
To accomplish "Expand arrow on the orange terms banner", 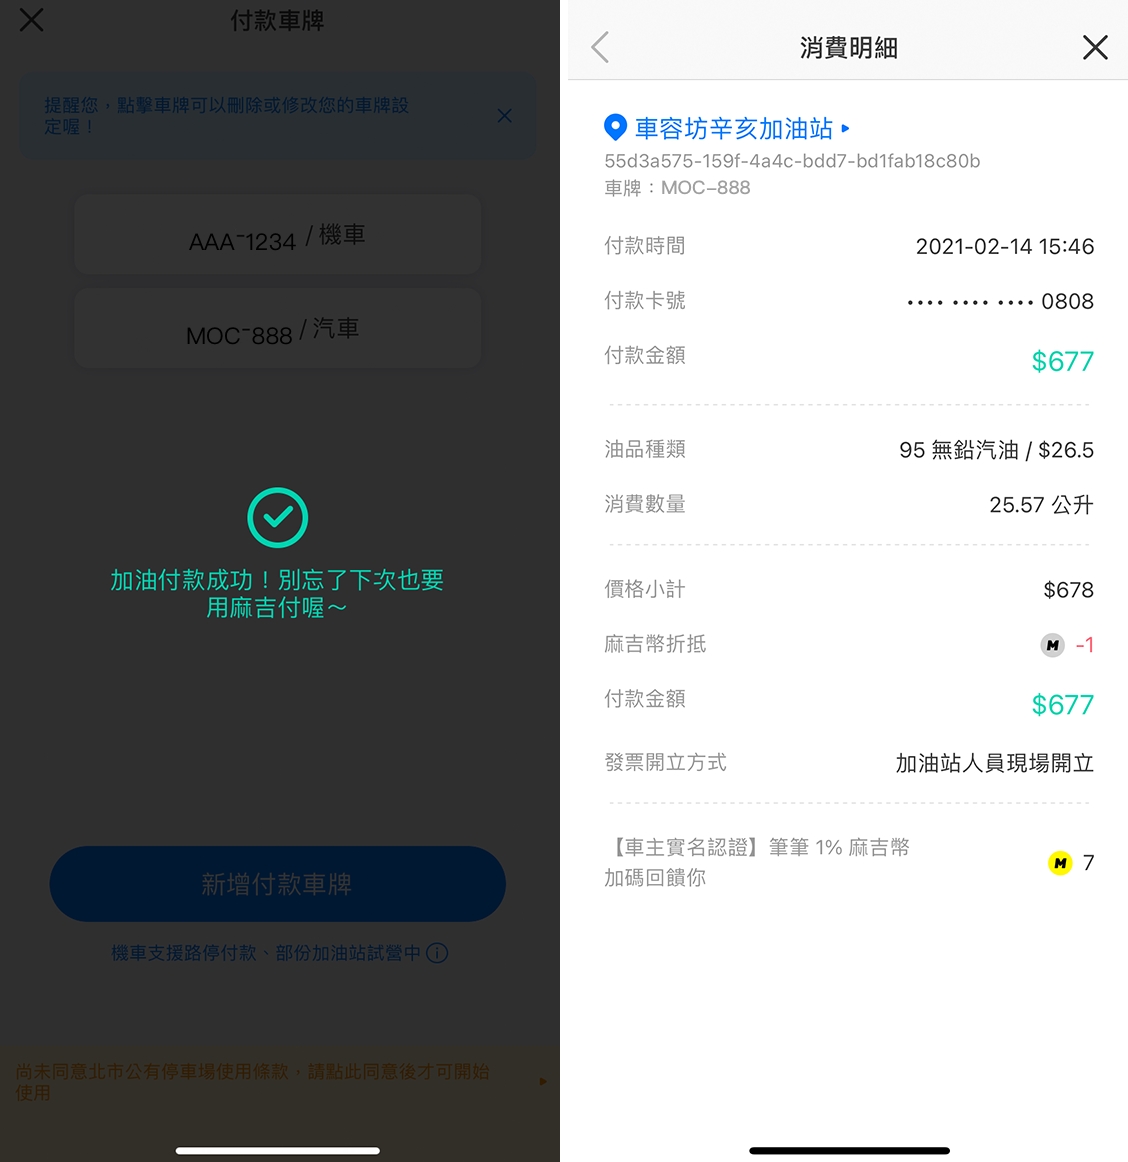I will pyautogui.click(x=543, y=1081).
